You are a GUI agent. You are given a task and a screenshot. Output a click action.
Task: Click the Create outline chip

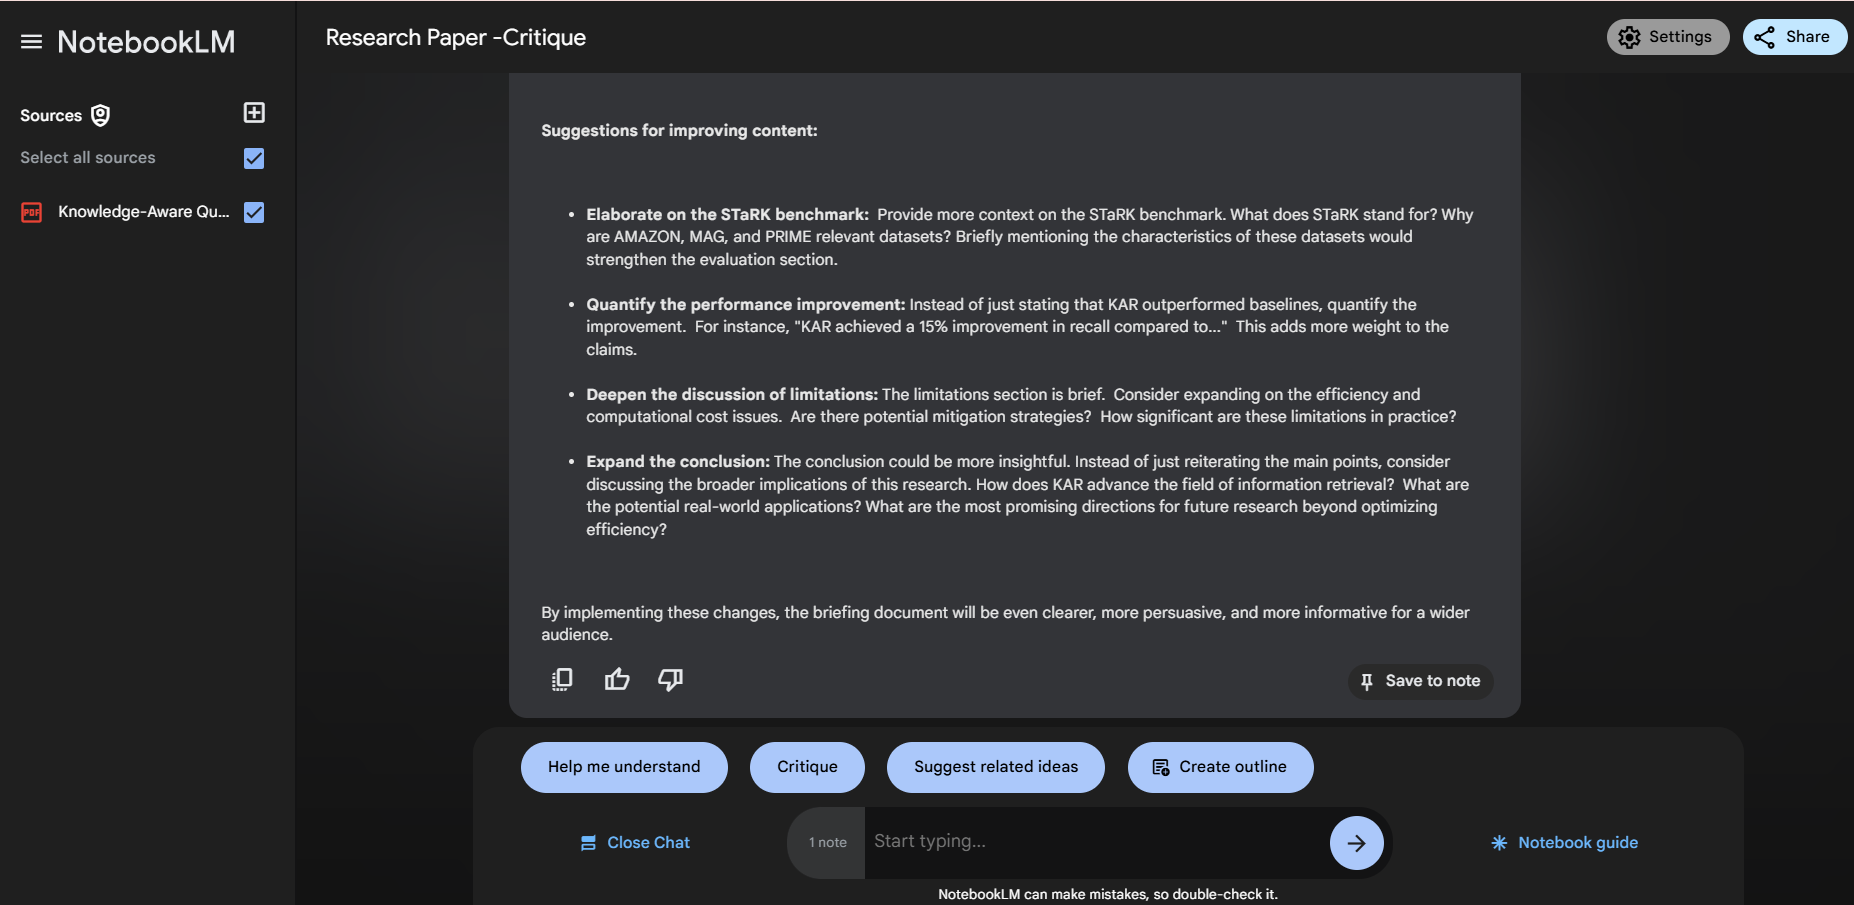pos(1220,767)
